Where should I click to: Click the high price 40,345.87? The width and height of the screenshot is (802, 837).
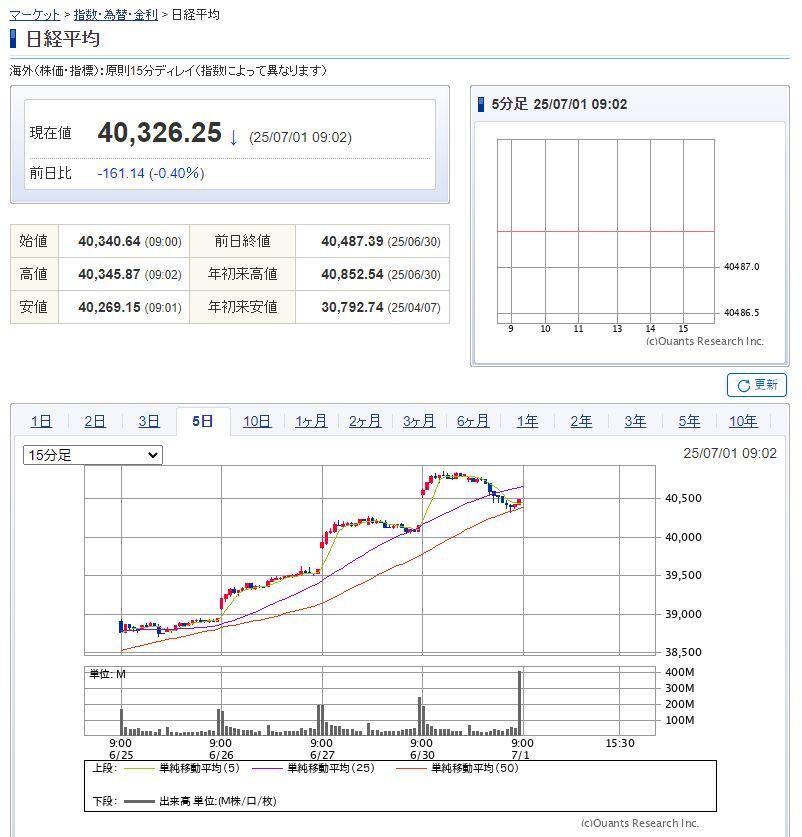click(109, 274)
